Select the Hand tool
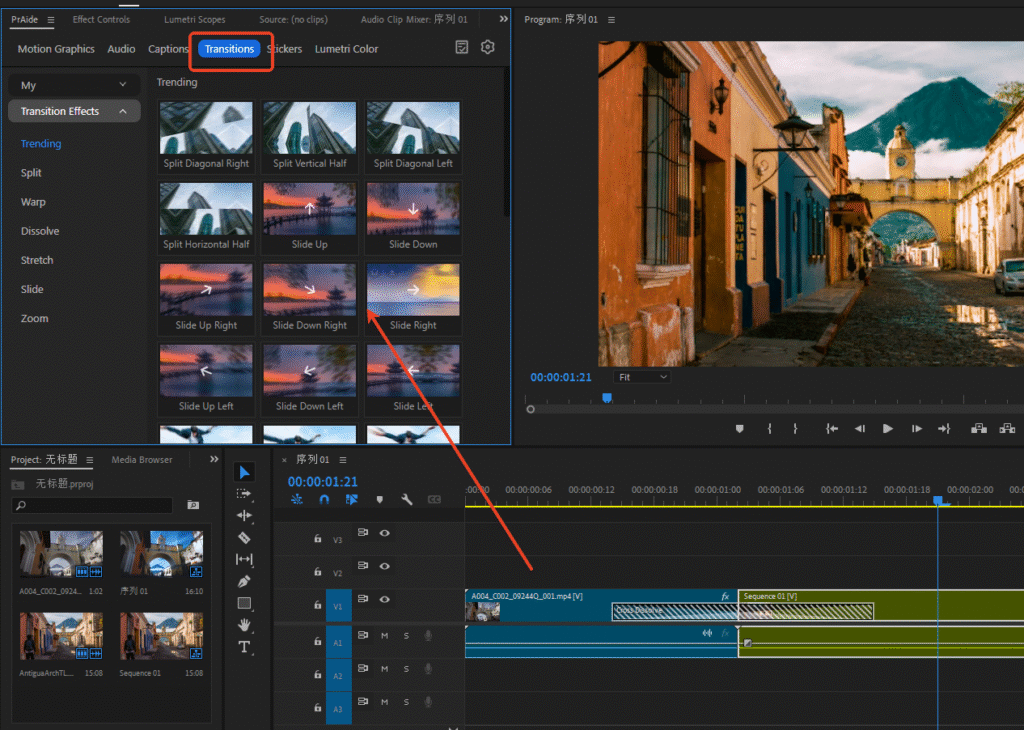The height and width of the screenshot is (730, 1024). pyautogui.click(x=245, y=625)
